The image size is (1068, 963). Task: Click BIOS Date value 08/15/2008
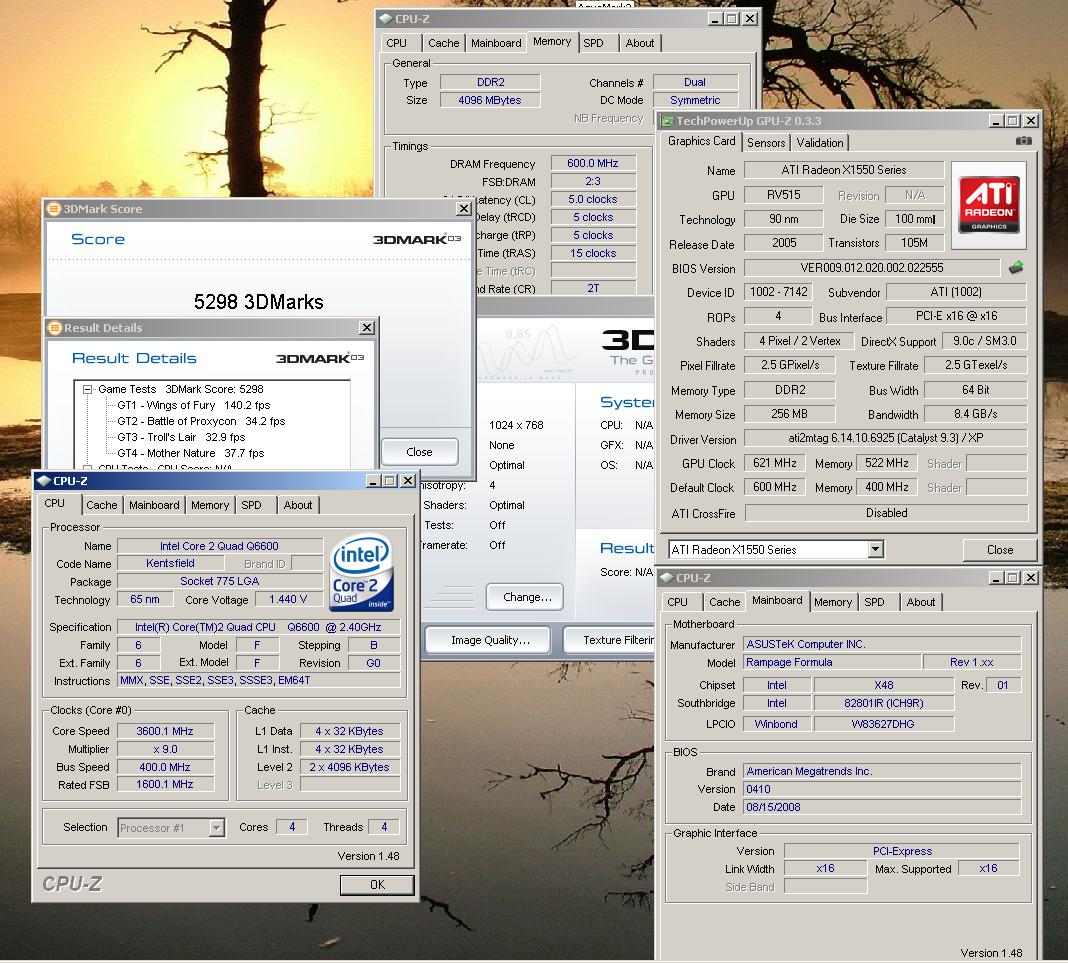pyautogui.click(x=881, y=807)
